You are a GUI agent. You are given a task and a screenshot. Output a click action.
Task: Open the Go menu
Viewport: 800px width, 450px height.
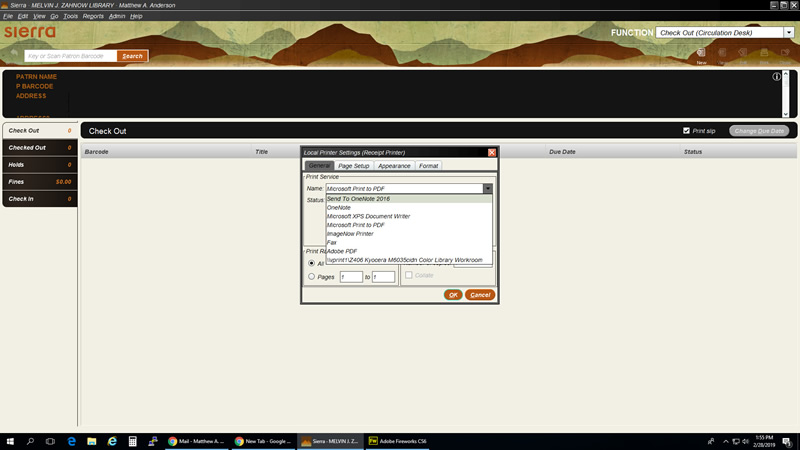54,16
